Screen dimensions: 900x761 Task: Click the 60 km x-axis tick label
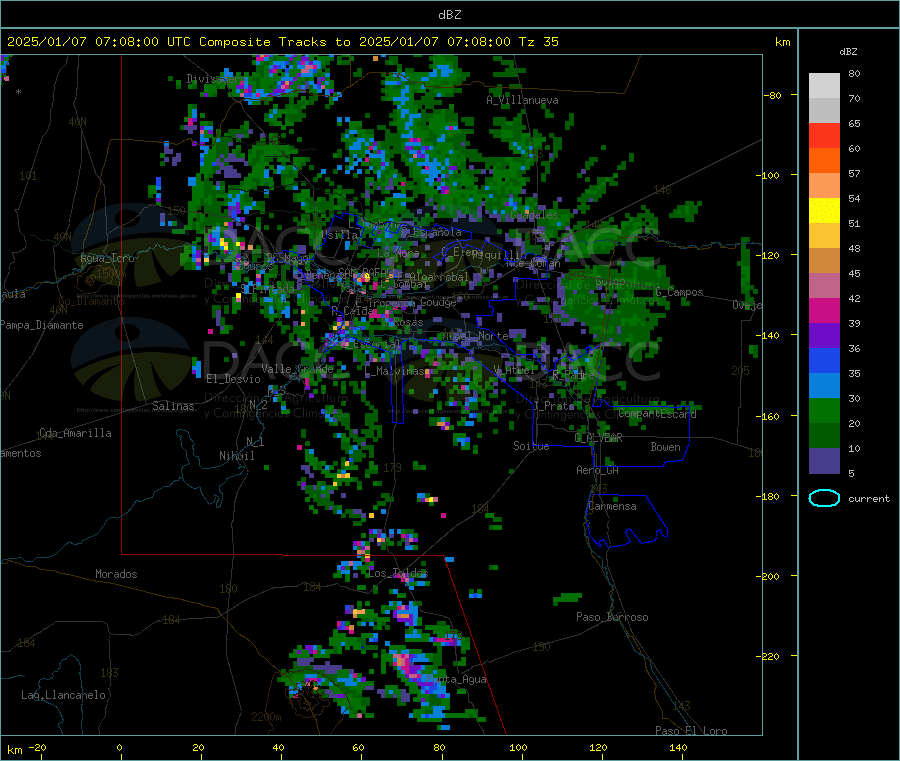358,747
